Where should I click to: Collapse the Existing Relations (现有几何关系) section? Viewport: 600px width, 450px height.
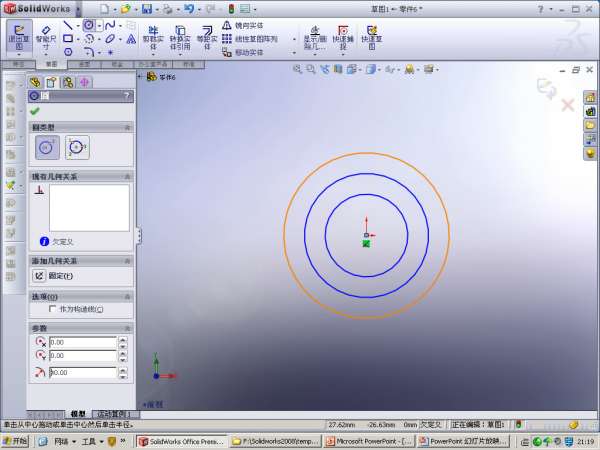[x=127, y=176]
